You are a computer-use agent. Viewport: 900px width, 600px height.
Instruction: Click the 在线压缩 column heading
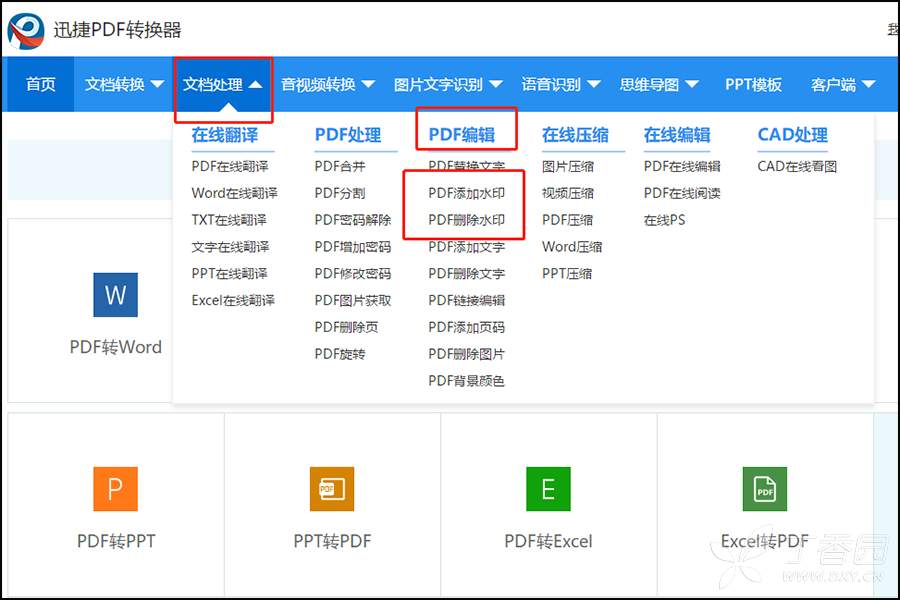tap(575, 135)
